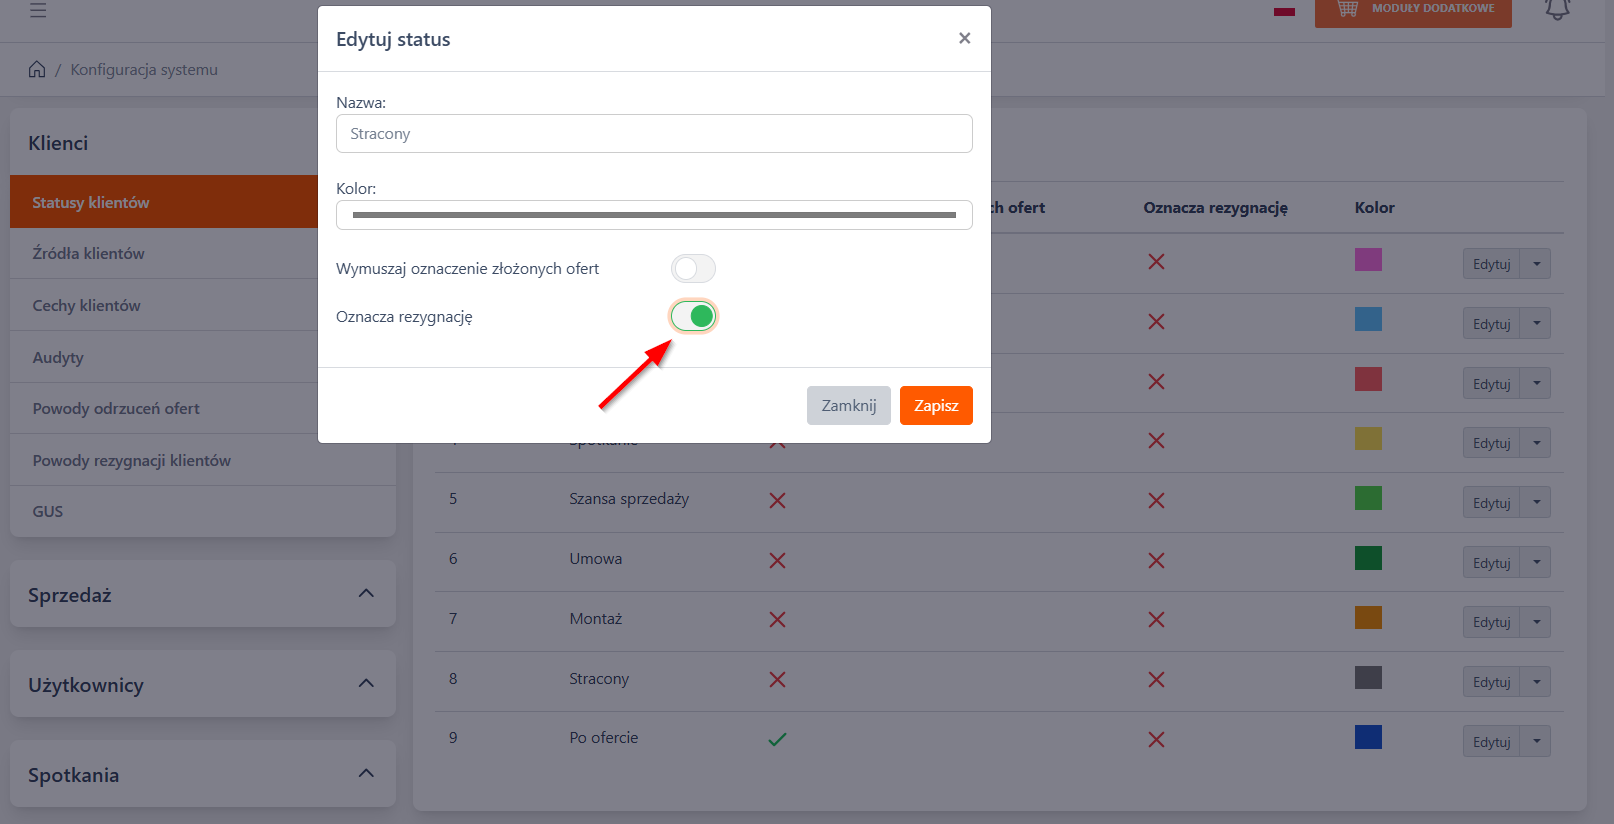Image resolution: width=1614 pixels, height=824 pixels.
Task: Click red X resignation mark for Stracony row
Action: 1156,680
